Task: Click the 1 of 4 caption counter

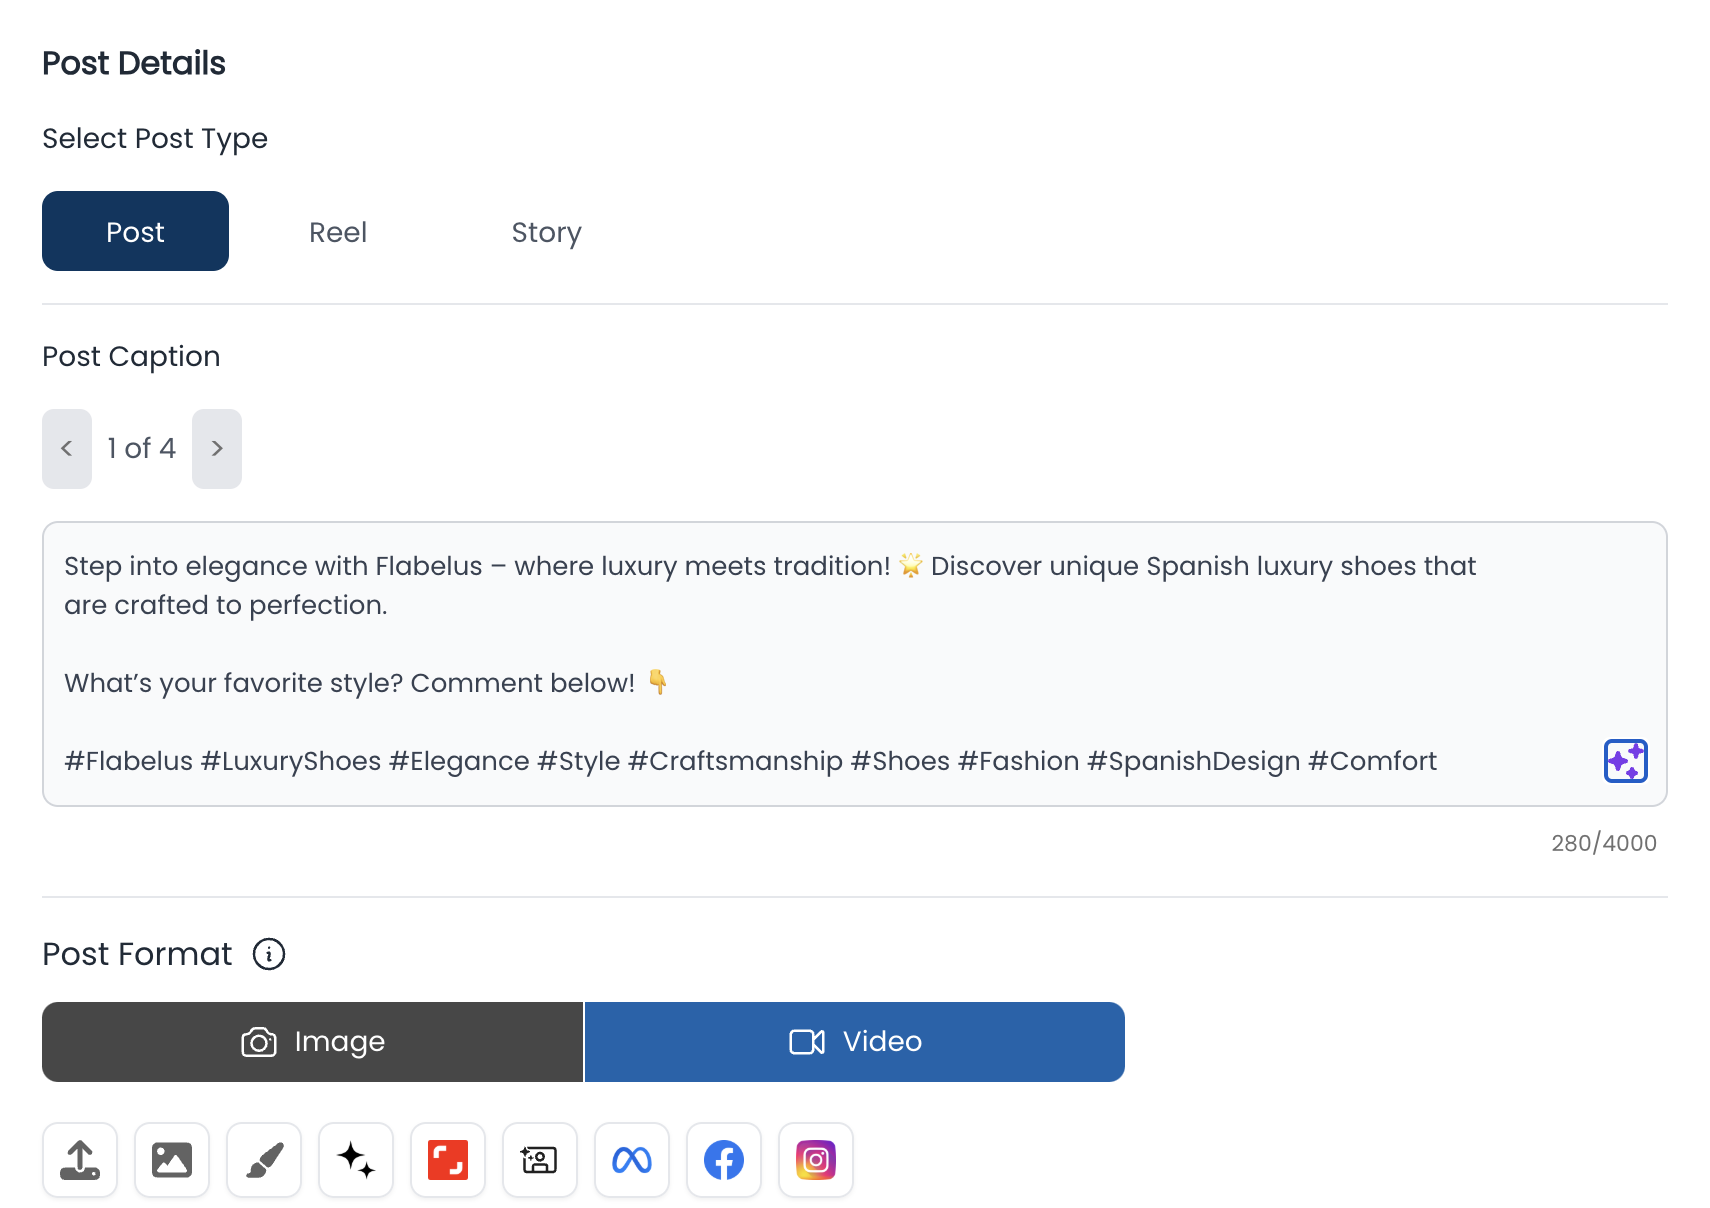Action: pos(142,449)
